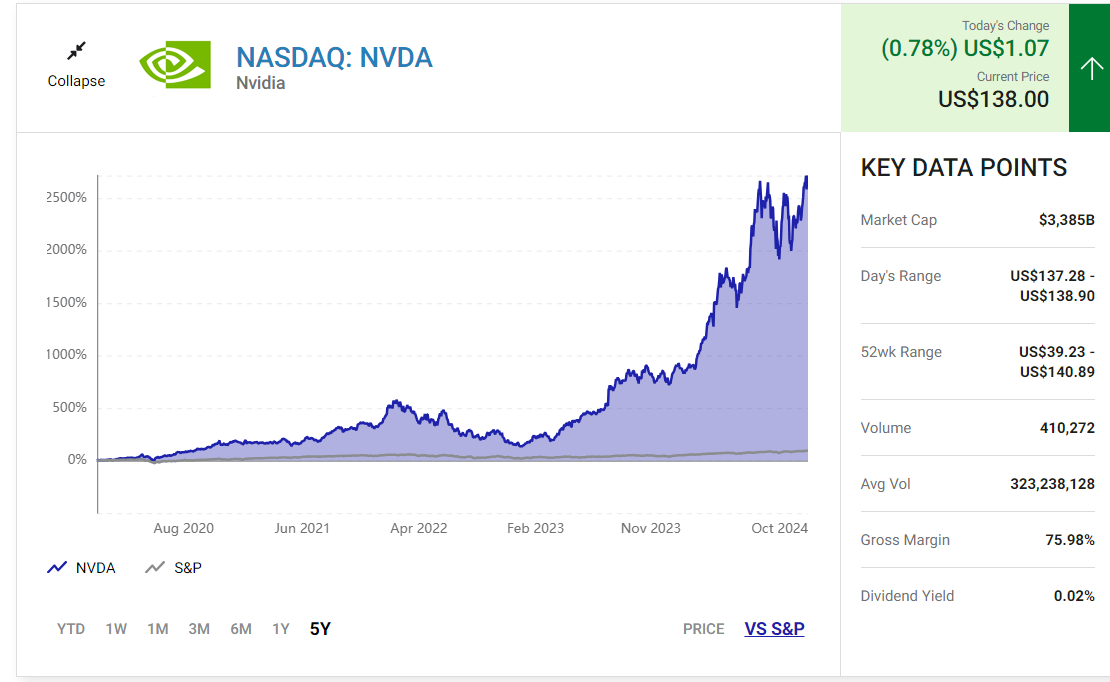
Task: Click the Feb 2023 axis label
Action: click(535, 528)
